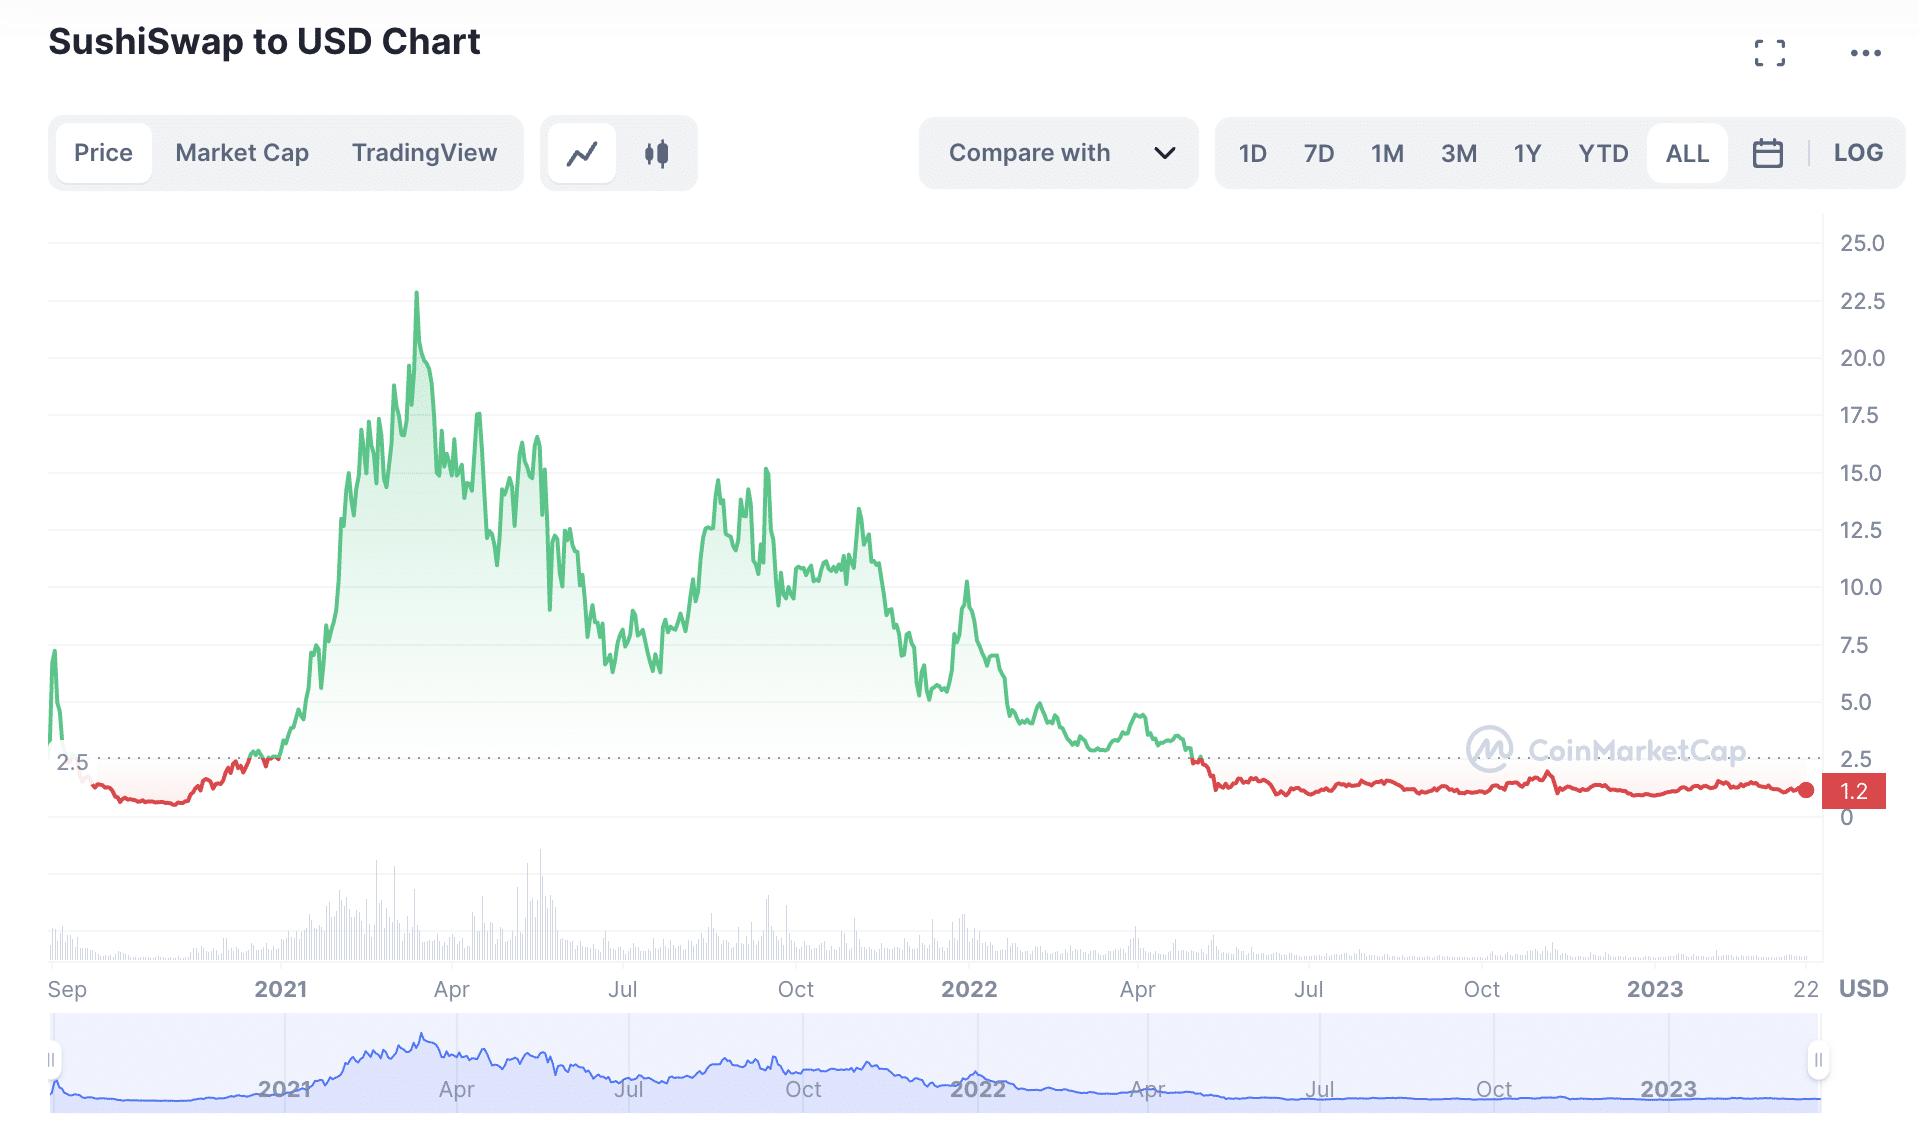Click the 2022 label on main x-axis
Viewport: 1918px width, 1130px height.
click(969, 989)
